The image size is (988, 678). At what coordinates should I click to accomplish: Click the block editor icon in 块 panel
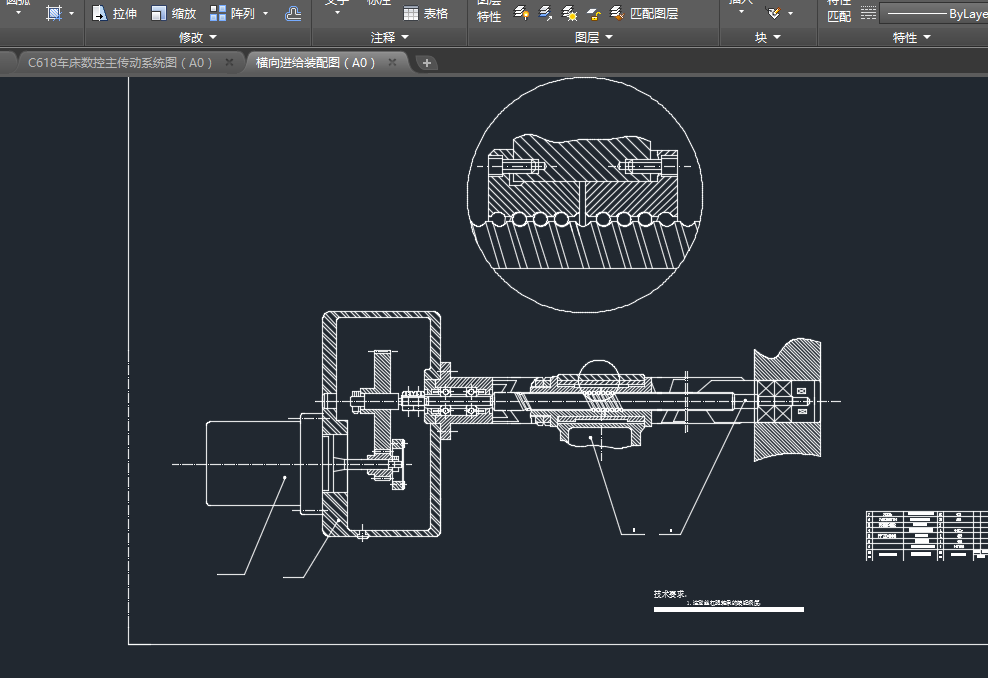[773, 13]
